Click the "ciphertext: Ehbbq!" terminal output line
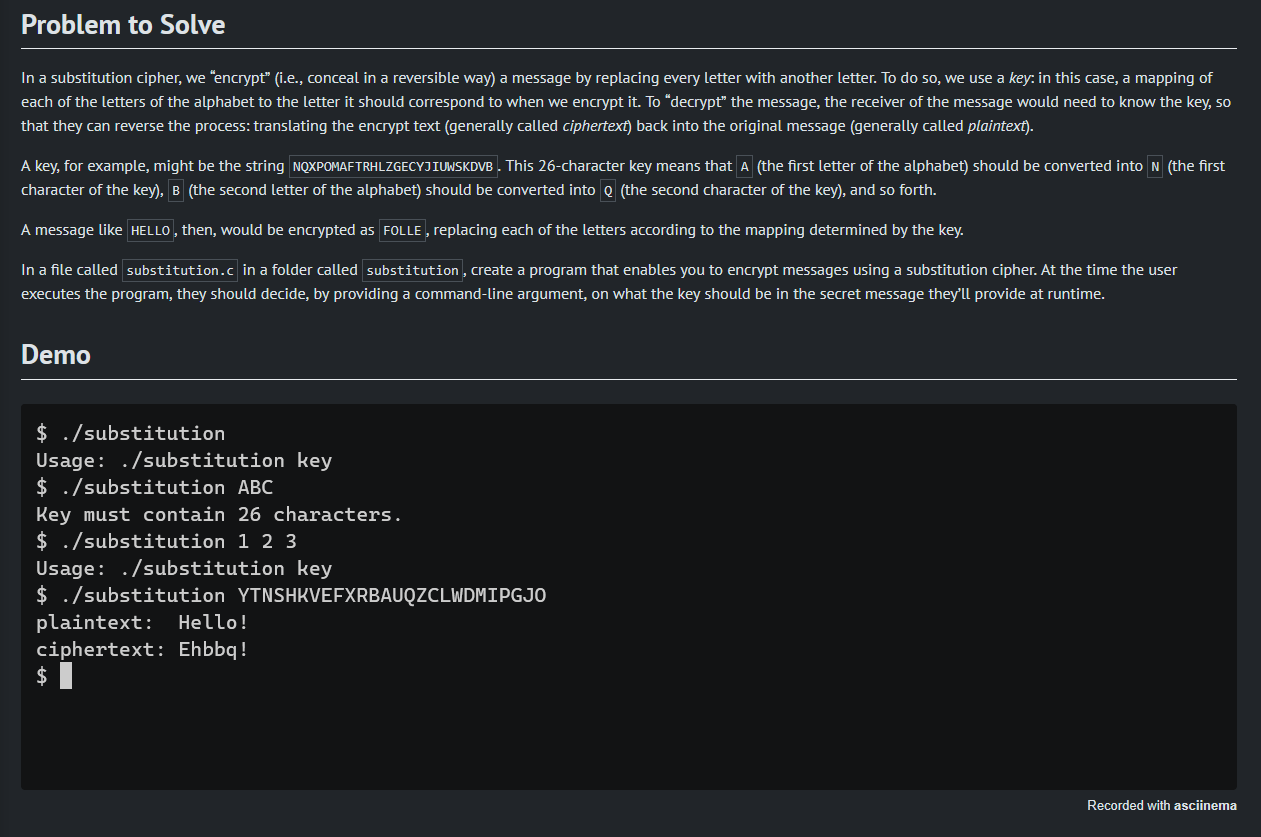This screenshot has width=1261, height=837. [142, 650]
